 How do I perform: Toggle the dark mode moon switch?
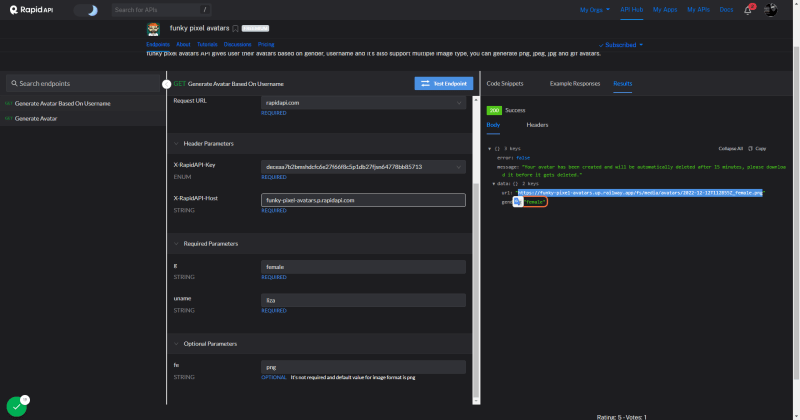tap(86, 10)
